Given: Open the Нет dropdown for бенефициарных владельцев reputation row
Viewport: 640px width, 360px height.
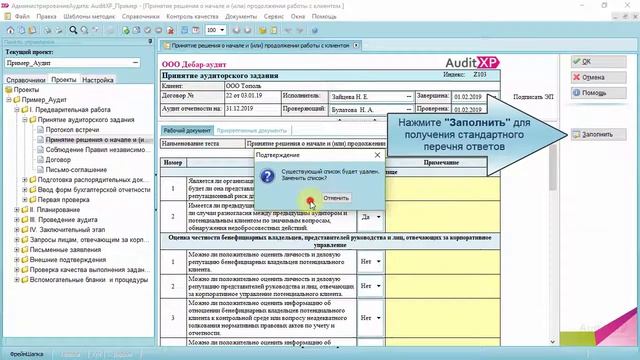Looking at the screenshot, I should click(378, 262).
